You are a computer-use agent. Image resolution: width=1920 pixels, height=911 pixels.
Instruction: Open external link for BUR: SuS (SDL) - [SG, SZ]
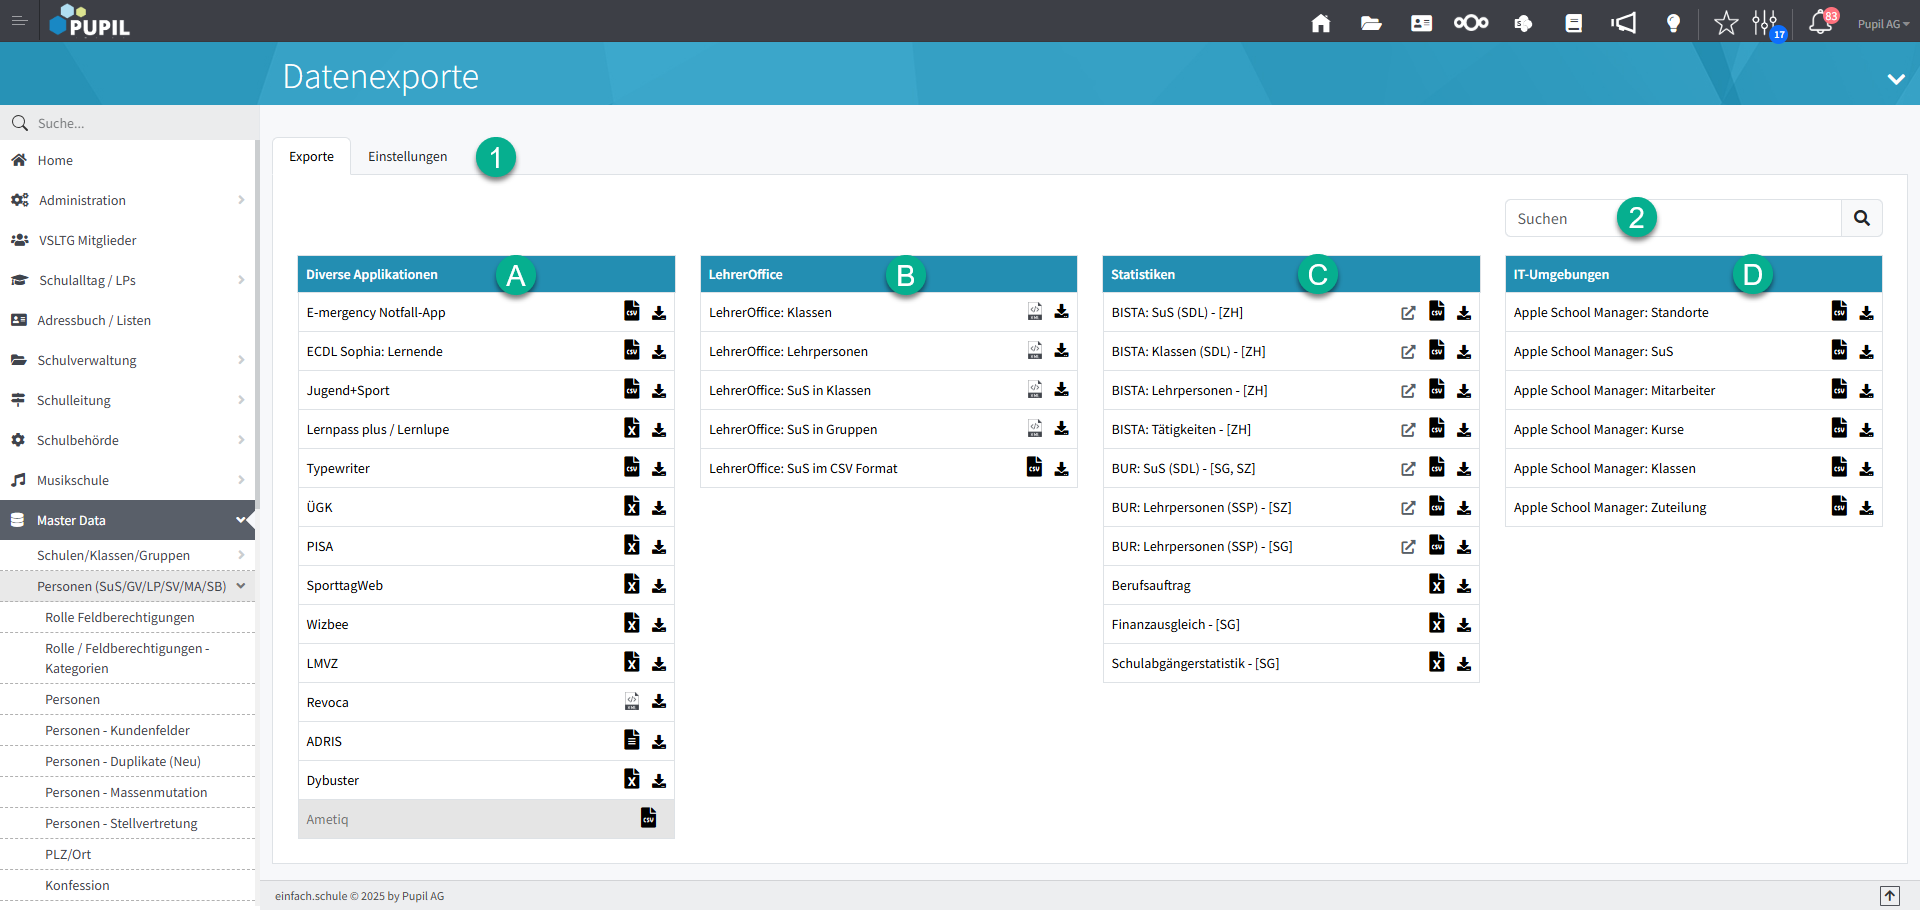coord(1408,469)
